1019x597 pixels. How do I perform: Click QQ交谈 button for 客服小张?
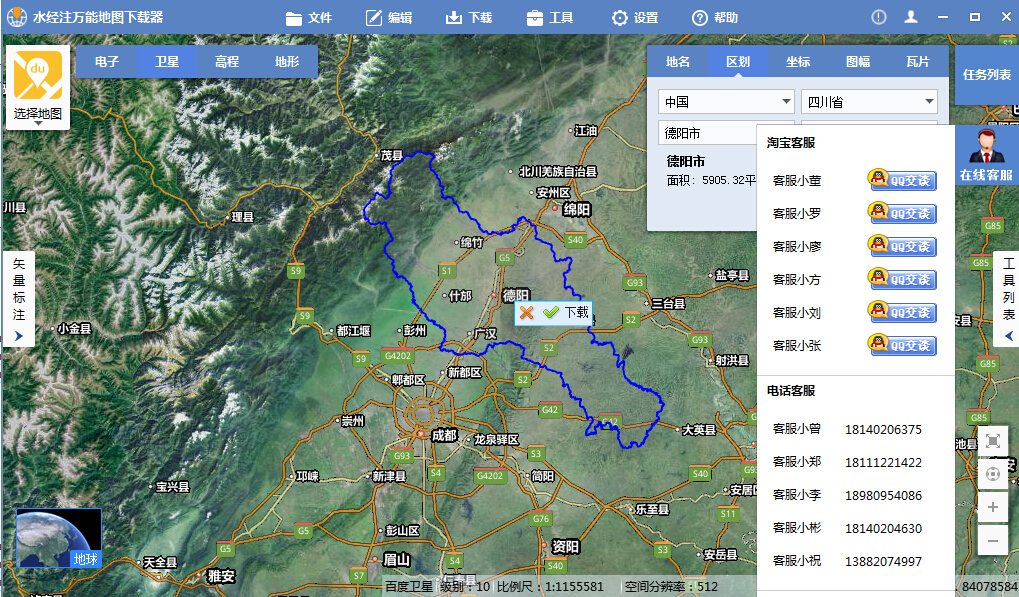pos(903,345)
